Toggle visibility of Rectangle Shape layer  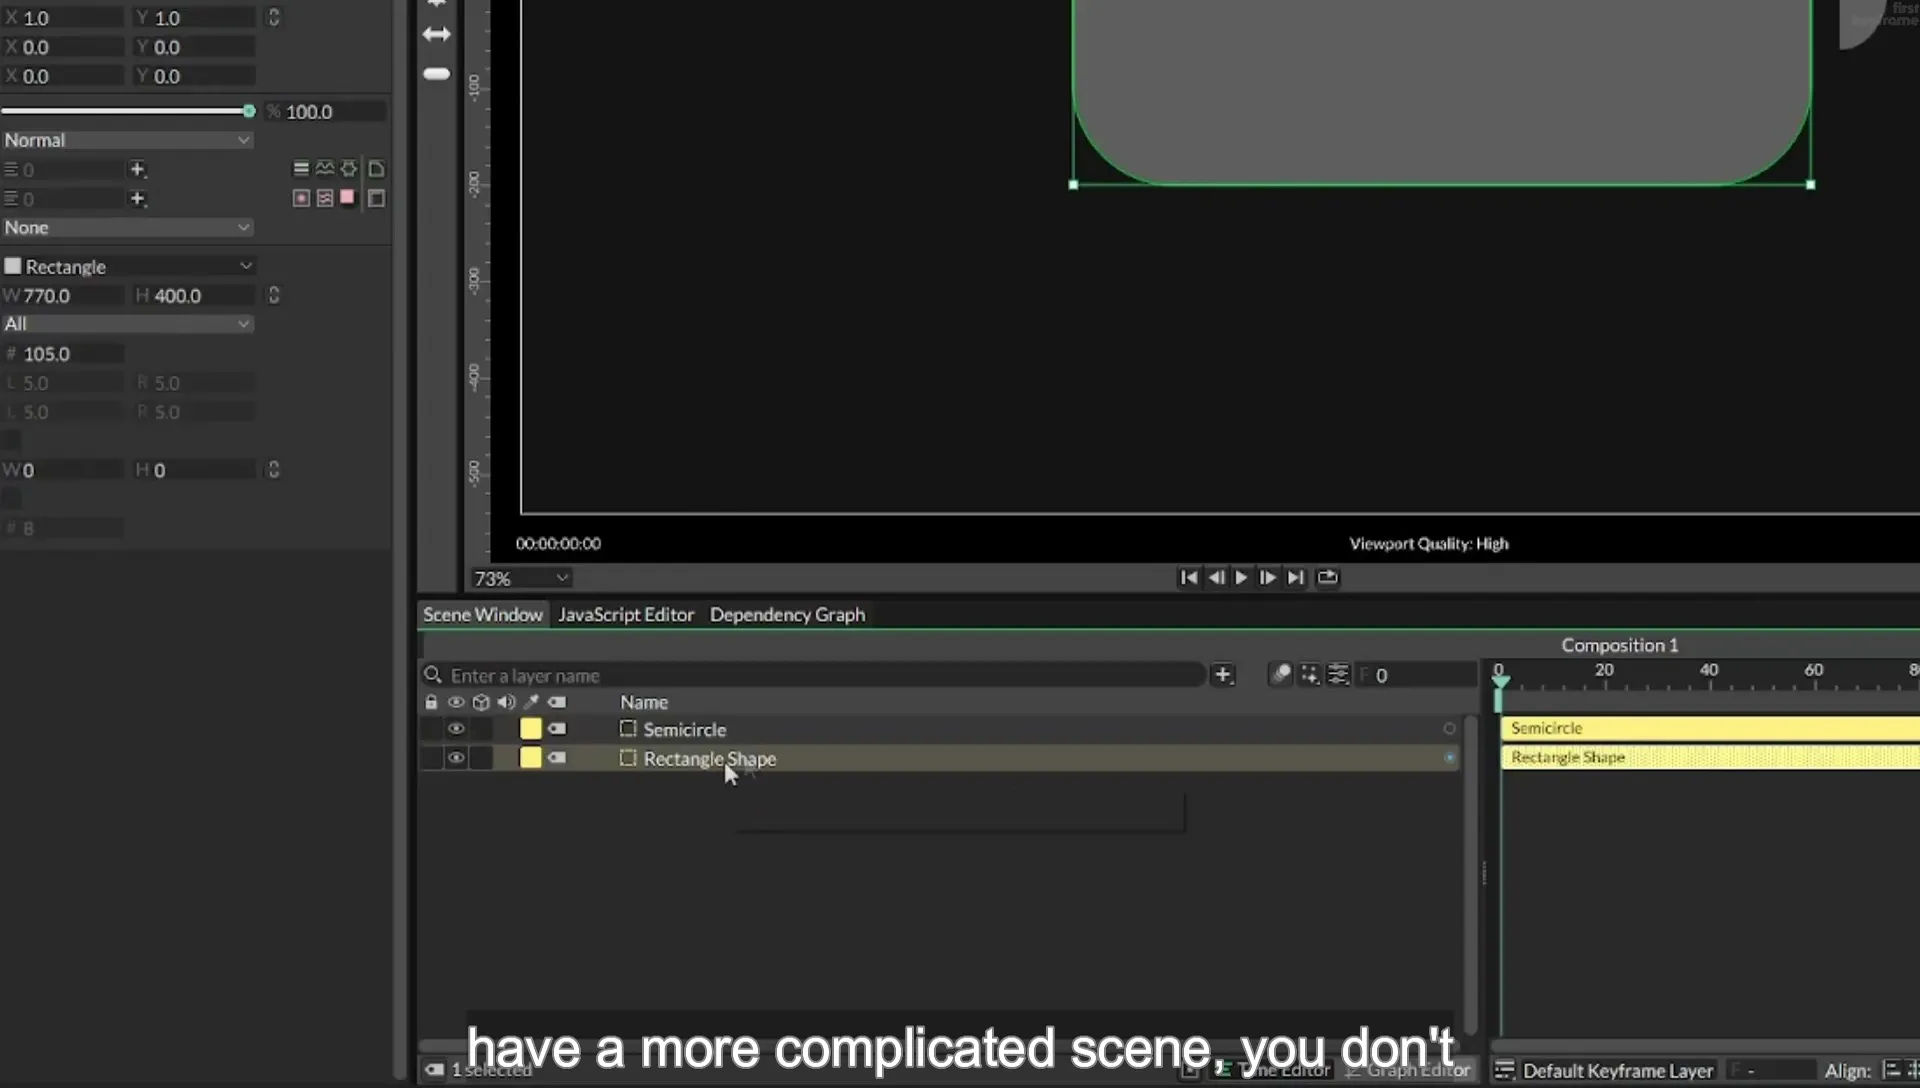click(456, 758)
